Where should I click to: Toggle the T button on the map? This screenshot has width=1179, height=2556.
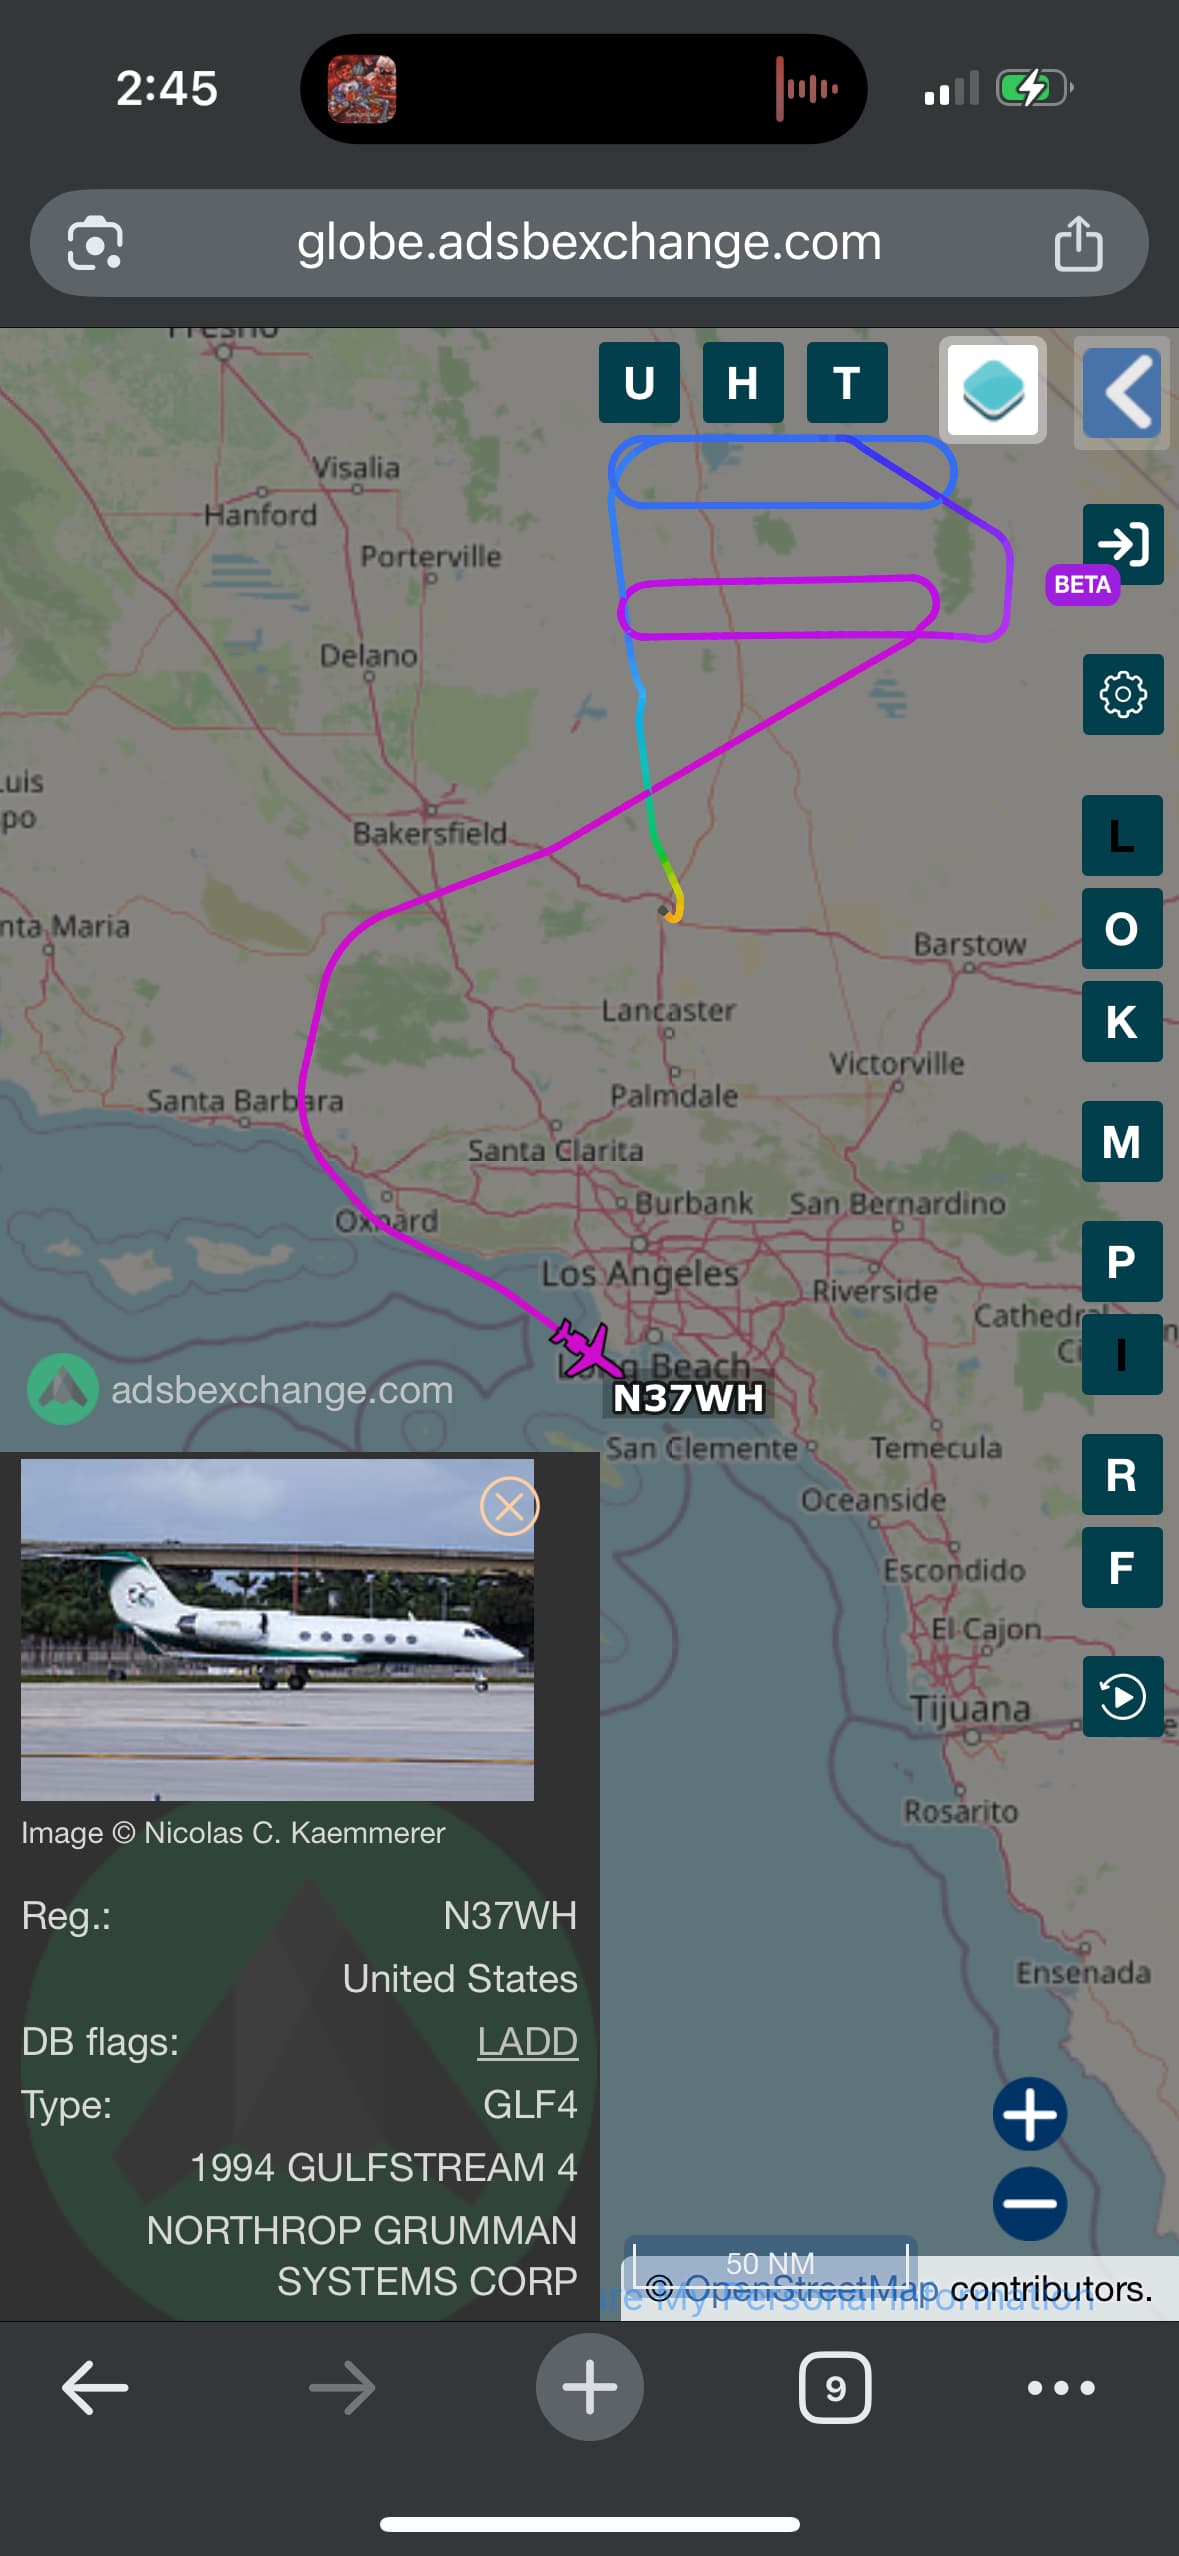(847, 383)
